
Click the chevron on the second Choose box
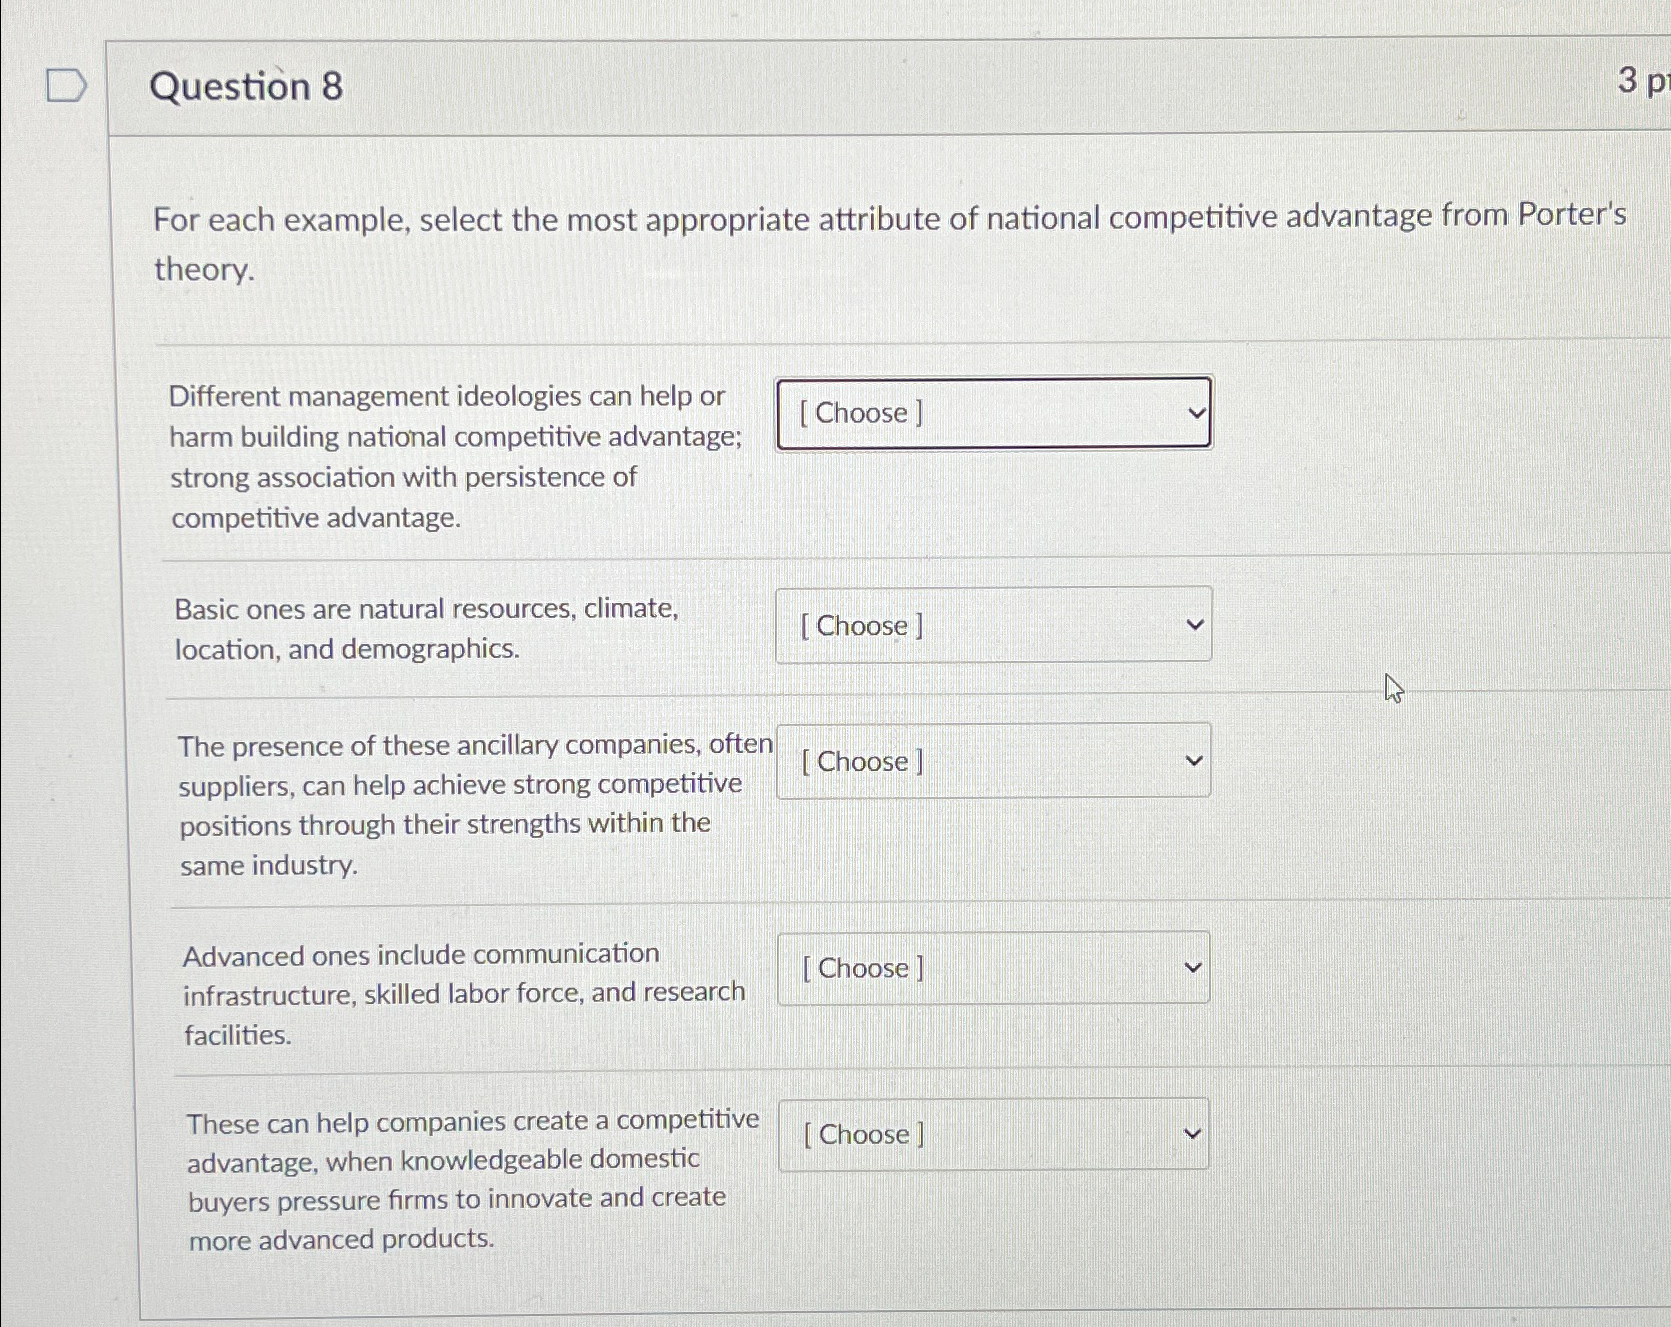[1192, 624]
